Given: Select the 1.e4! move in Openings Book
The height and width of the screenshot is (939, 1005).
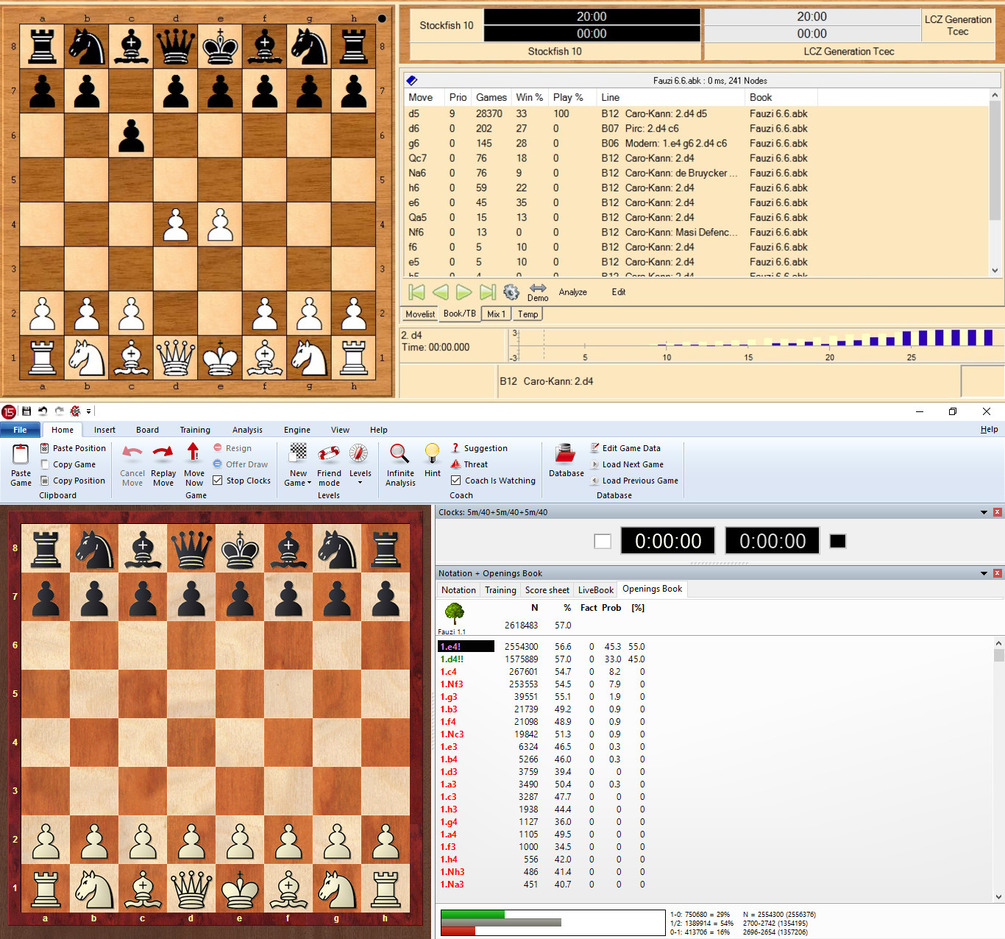Looking at the screenshot, I should click(466, 647).
